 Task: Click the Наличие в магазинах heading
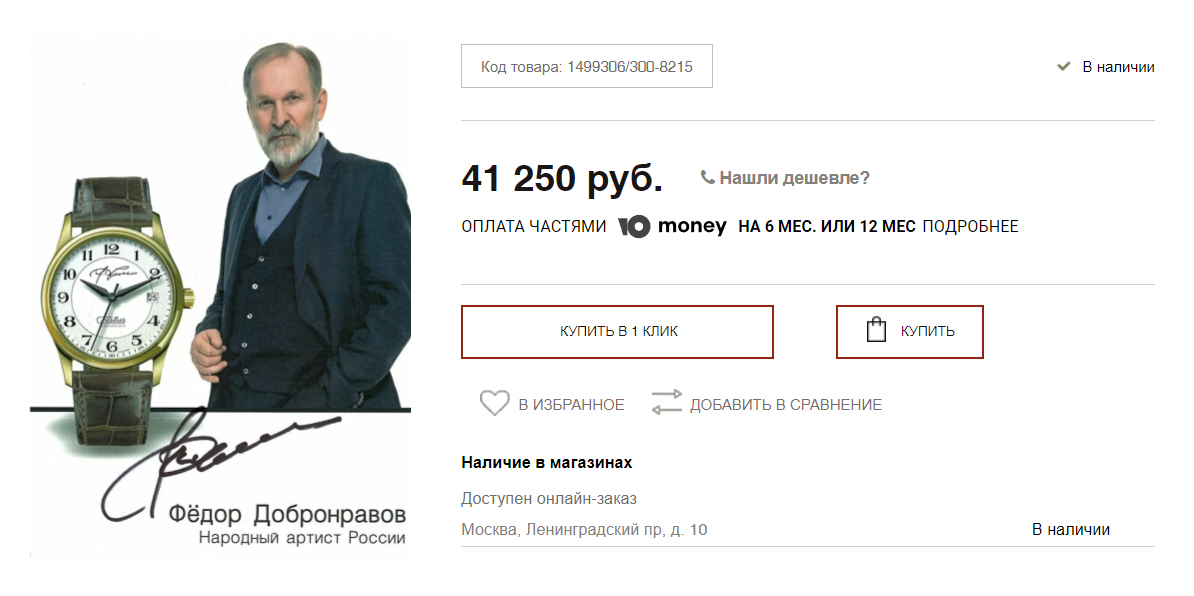[547, 463]
